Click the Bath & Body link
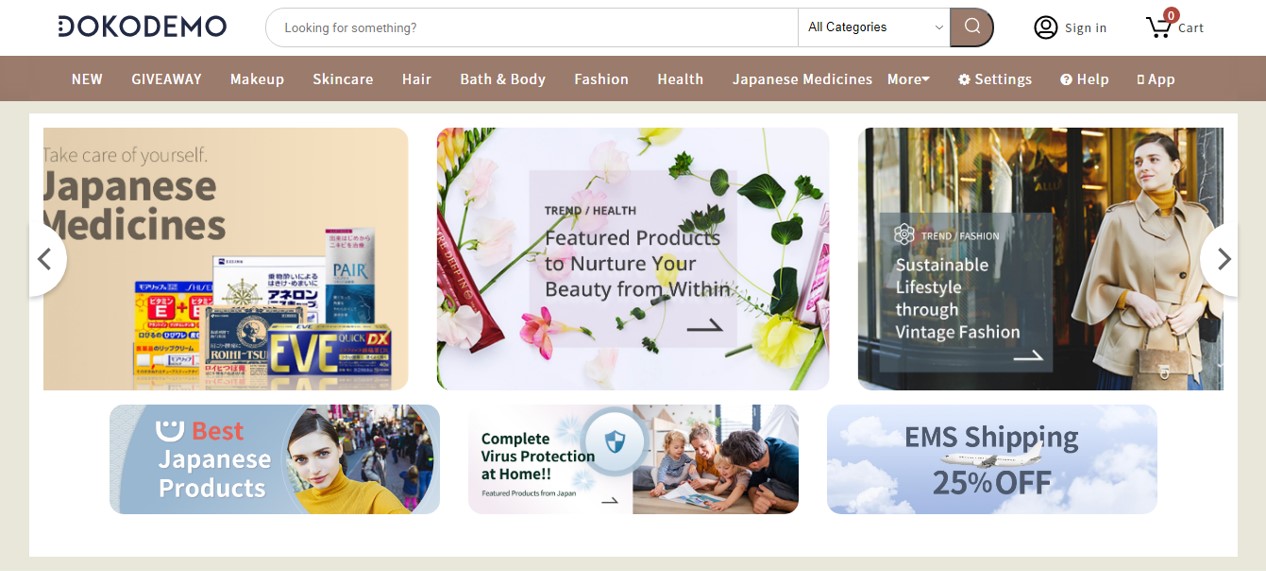The width and height of the screenshot is (1266, 571). click(x=503, y=79)
